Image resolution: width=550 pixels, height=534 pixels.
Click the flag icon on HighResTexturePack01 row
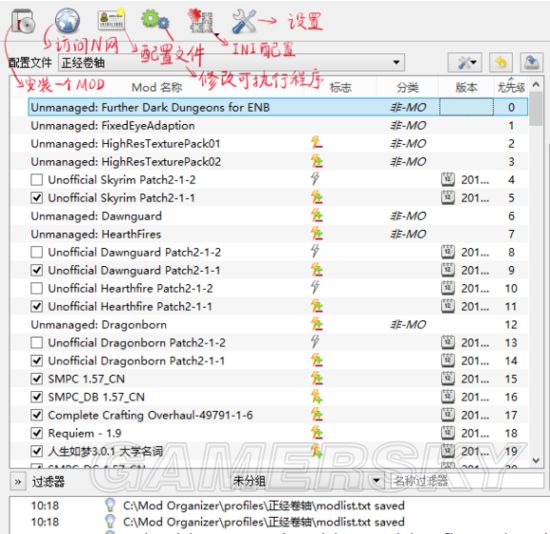coord(316,143)
